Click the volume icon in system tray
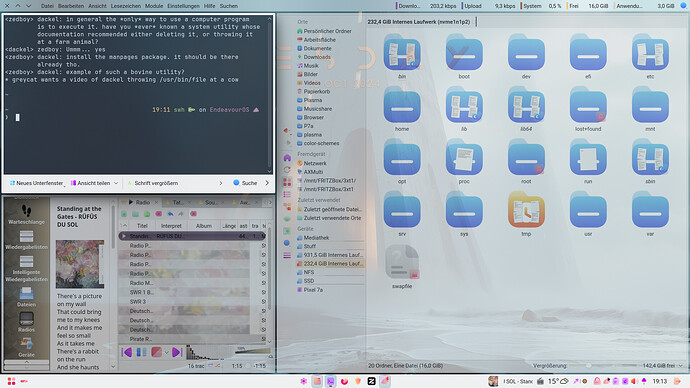 tap(634, 381)
